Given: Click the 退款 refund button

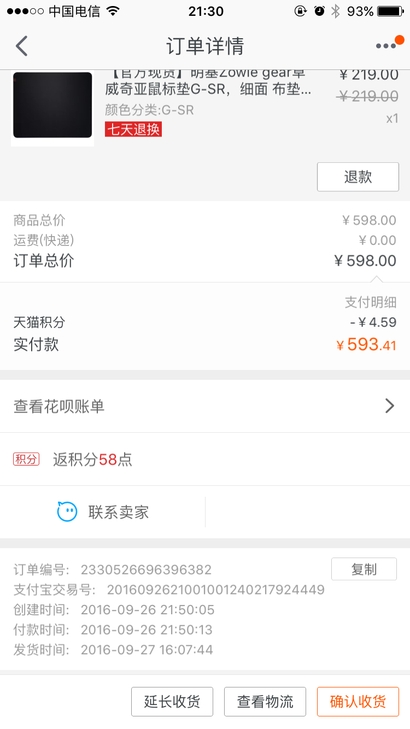Looking at the screenshot, I should [x=358, y=177].
